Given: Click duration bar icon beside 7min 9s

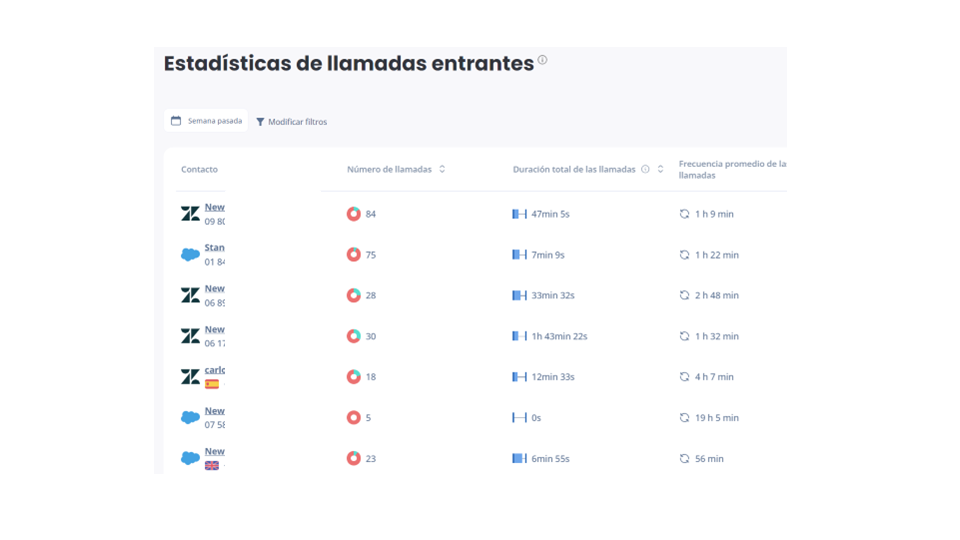Looking at the screenshot, I should [x=519, y=255].
